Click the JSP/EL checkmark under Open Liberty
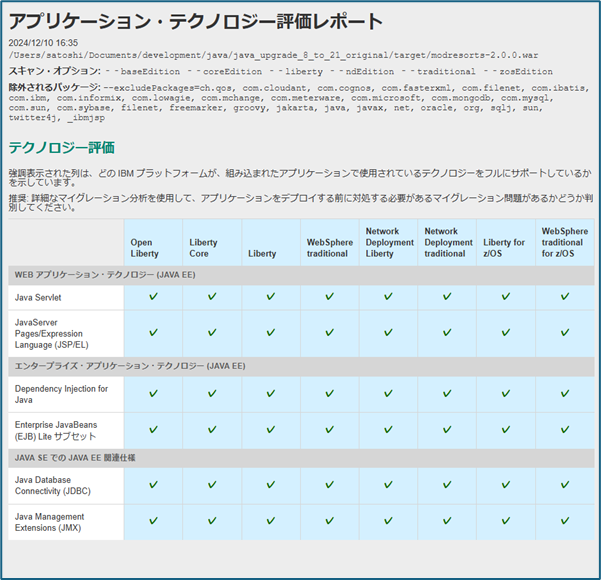The width and height of the screenshot is (601, 580). click(x=153, y=332)
